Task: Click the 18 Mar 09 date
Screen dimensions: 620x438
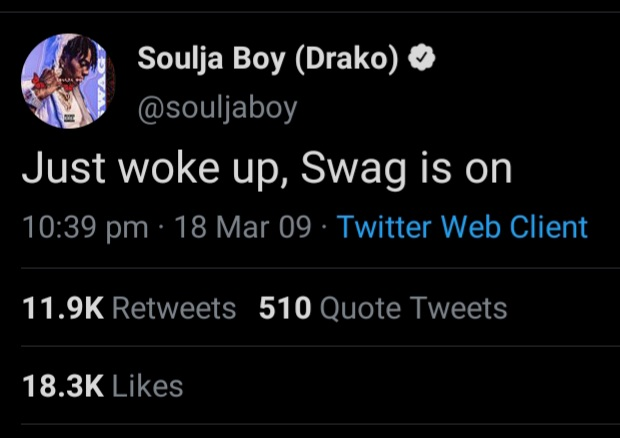Action: click(x=243, y=227)
